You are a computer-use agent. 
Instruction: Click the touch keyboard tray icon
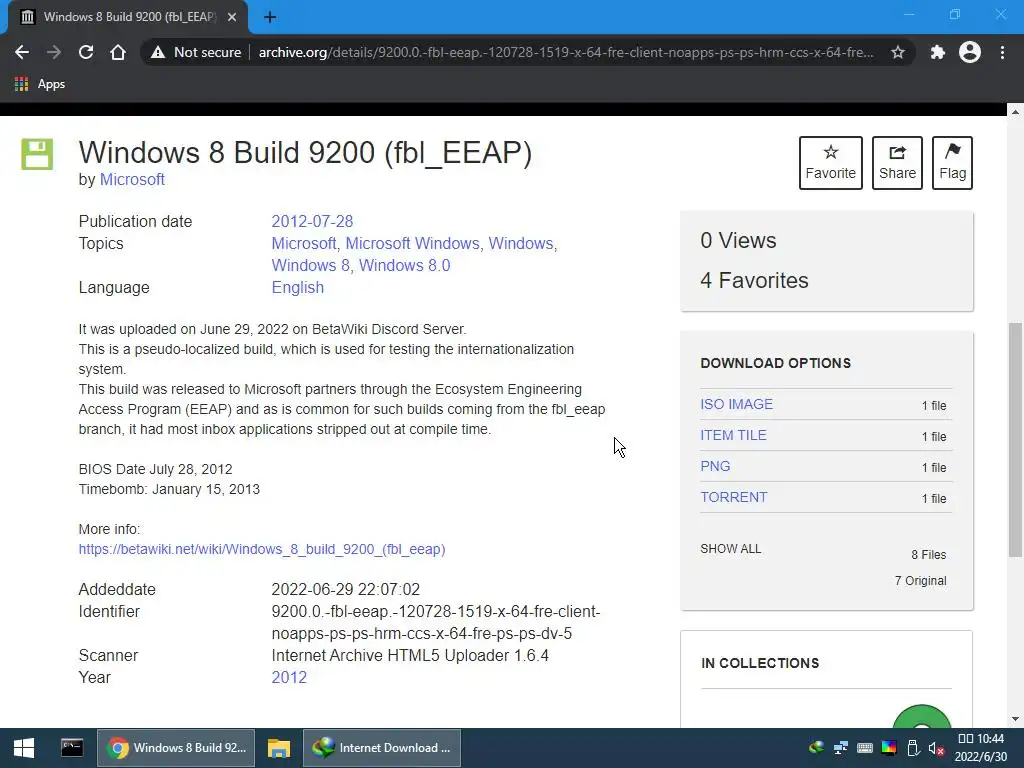pos(865,748)
